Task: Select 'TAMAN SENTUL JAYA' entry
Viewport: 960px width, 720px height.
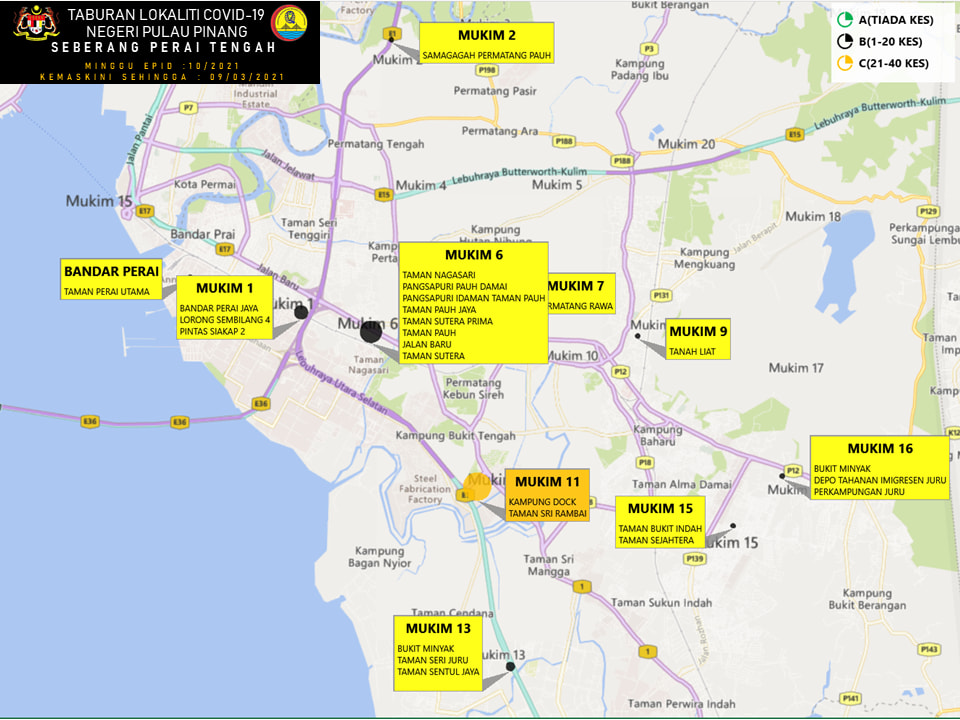Action: coord(438,672)
